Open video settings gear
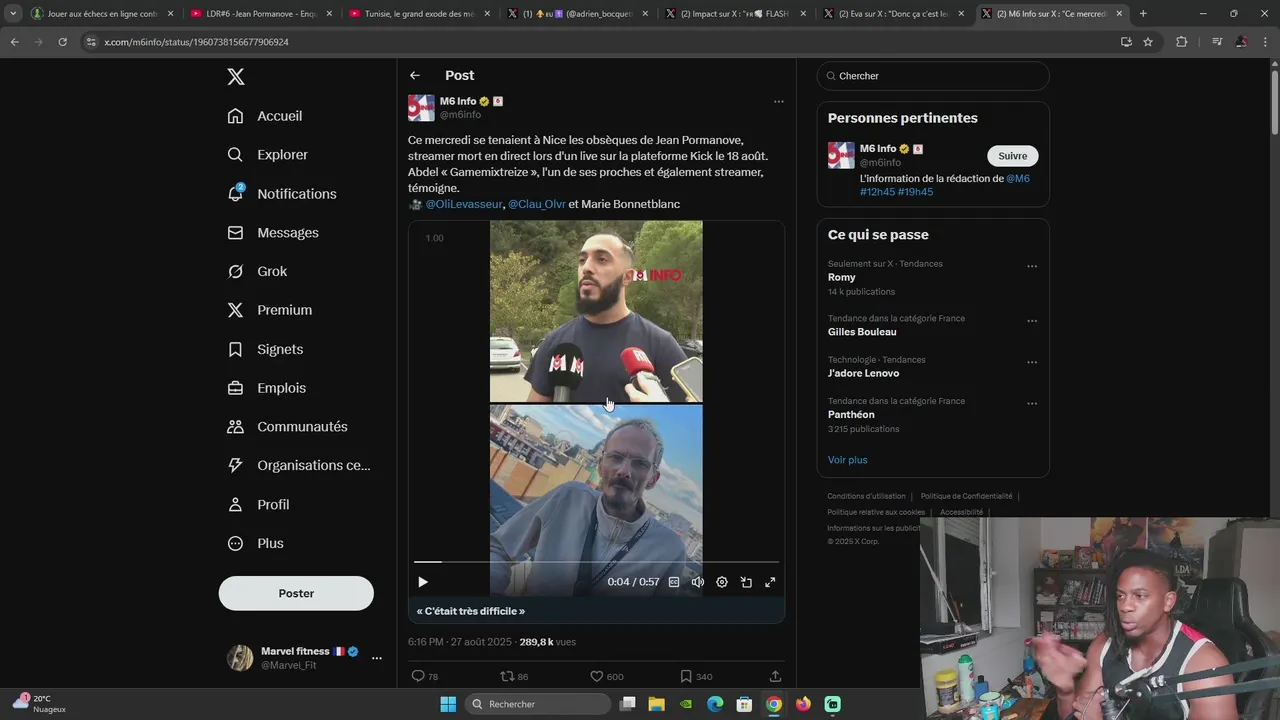This screenshot has height=720, width=1280. pos(722,582)
